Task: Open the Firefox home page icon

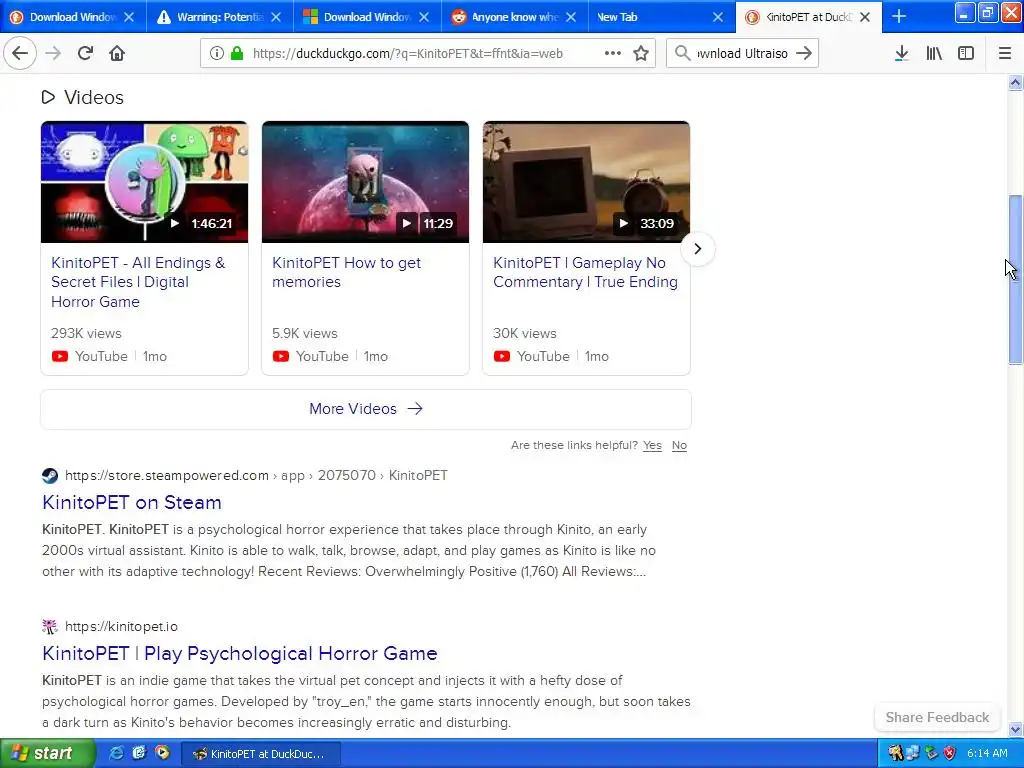Action: 117,54
